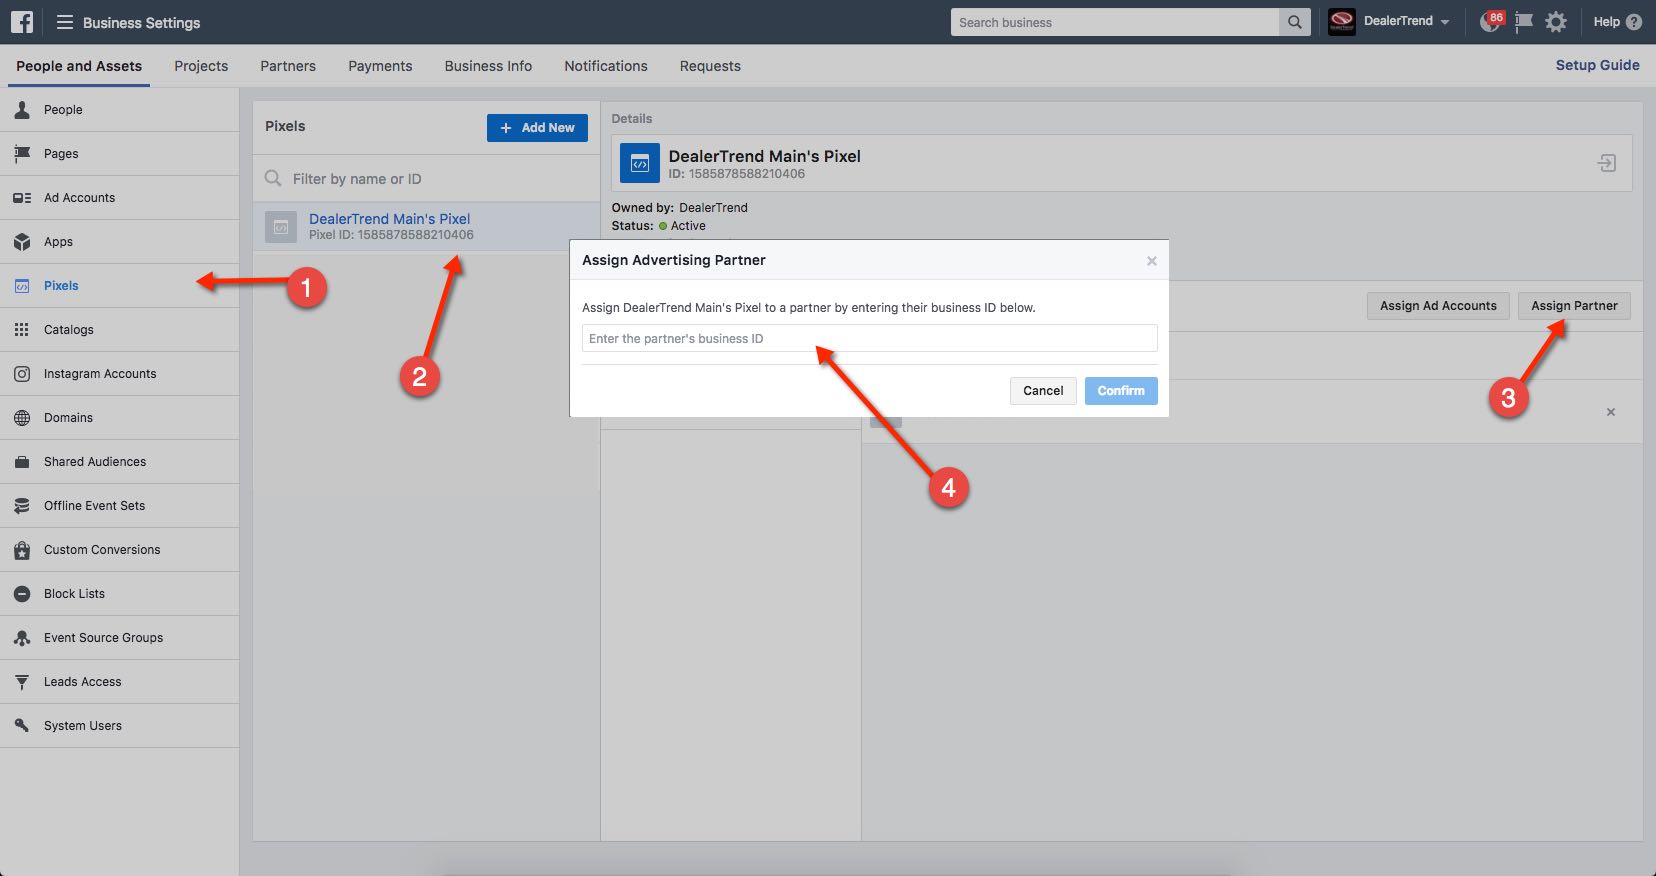Open Apps in the sidebar
This screenshot has height=876, width=1656.
[x=119, y=242]
